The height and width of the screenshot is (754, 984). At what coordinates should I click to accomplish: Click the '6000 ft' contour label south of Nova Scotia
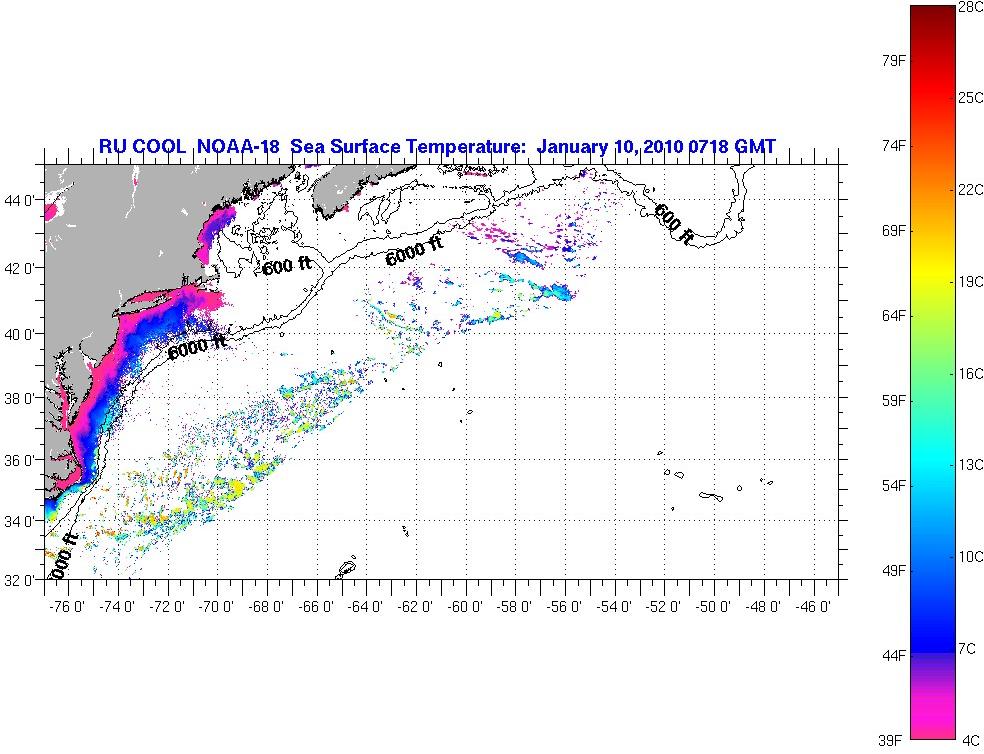point(414,251)
